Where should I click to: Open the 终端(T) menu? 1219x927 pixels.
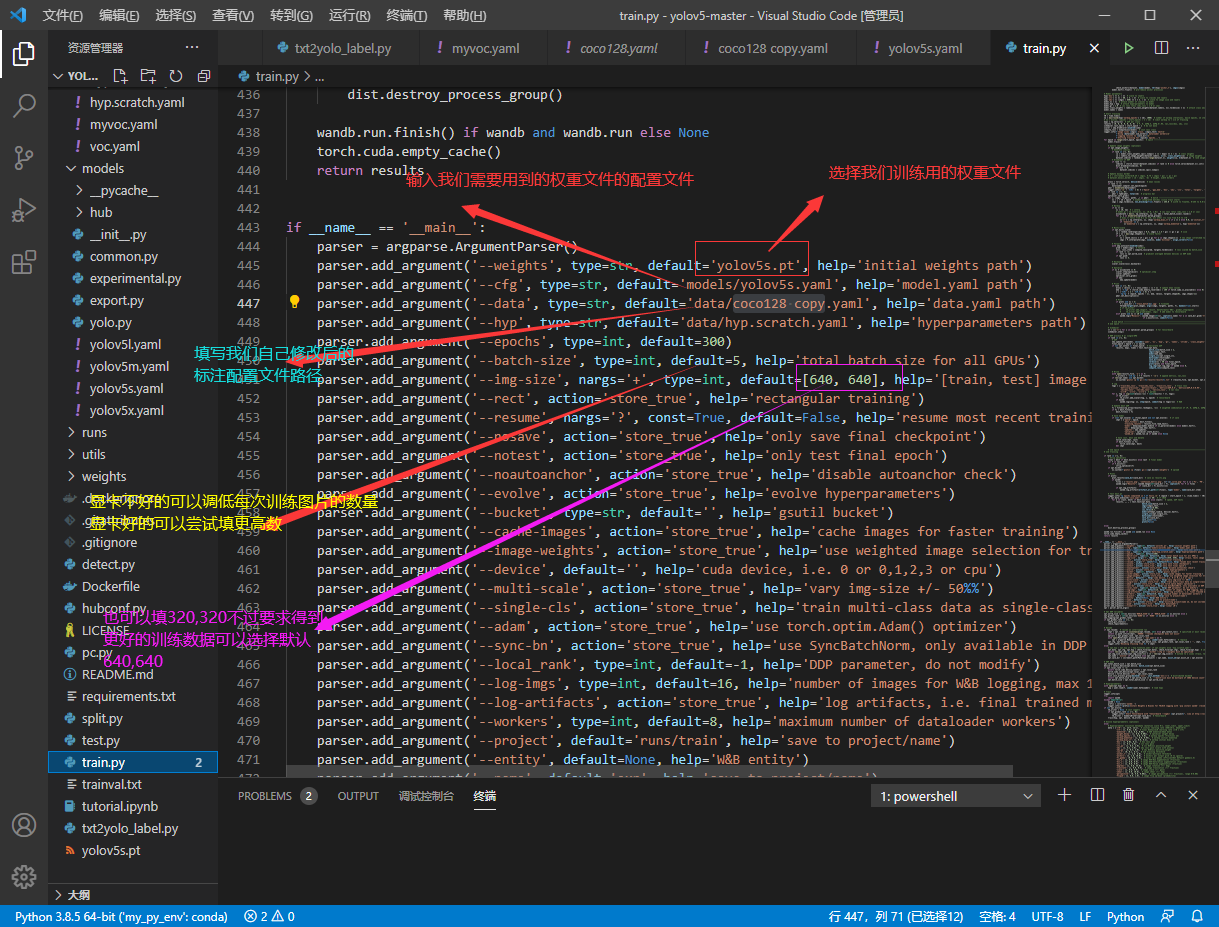point(407,15)
